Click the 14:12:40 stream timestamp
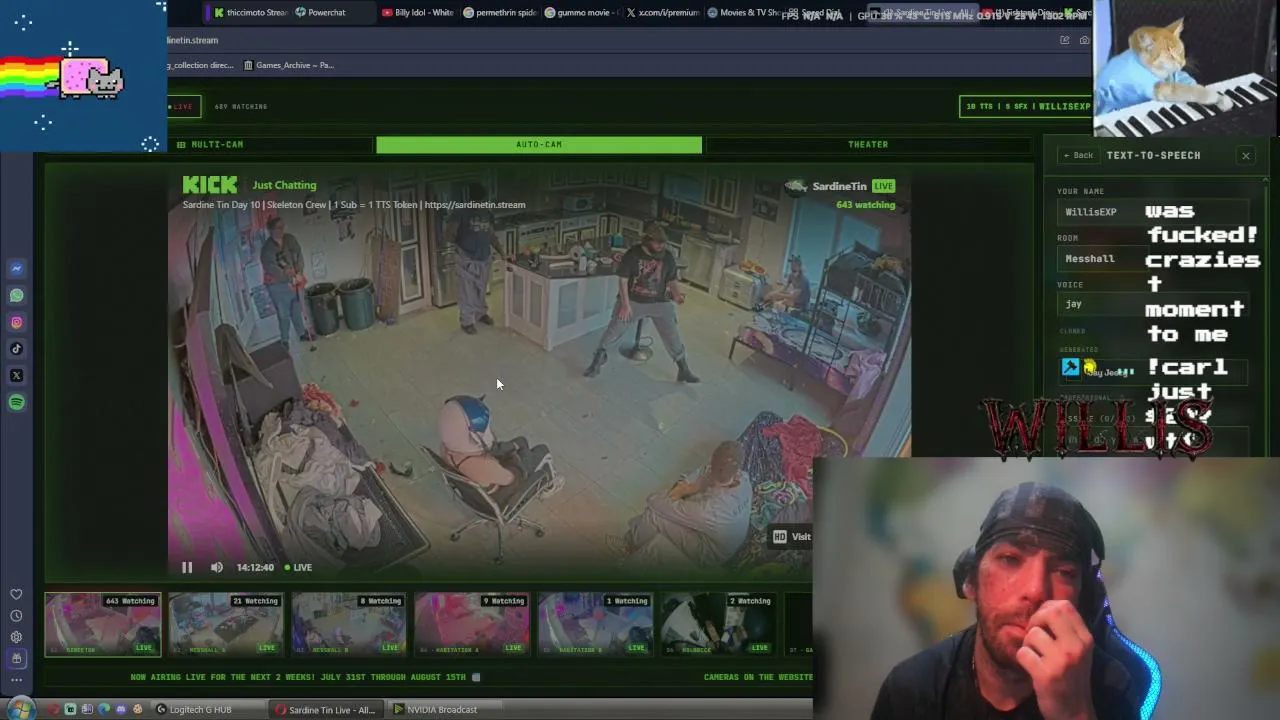This screenshot has height=720, width=1280. click(255, 567)
